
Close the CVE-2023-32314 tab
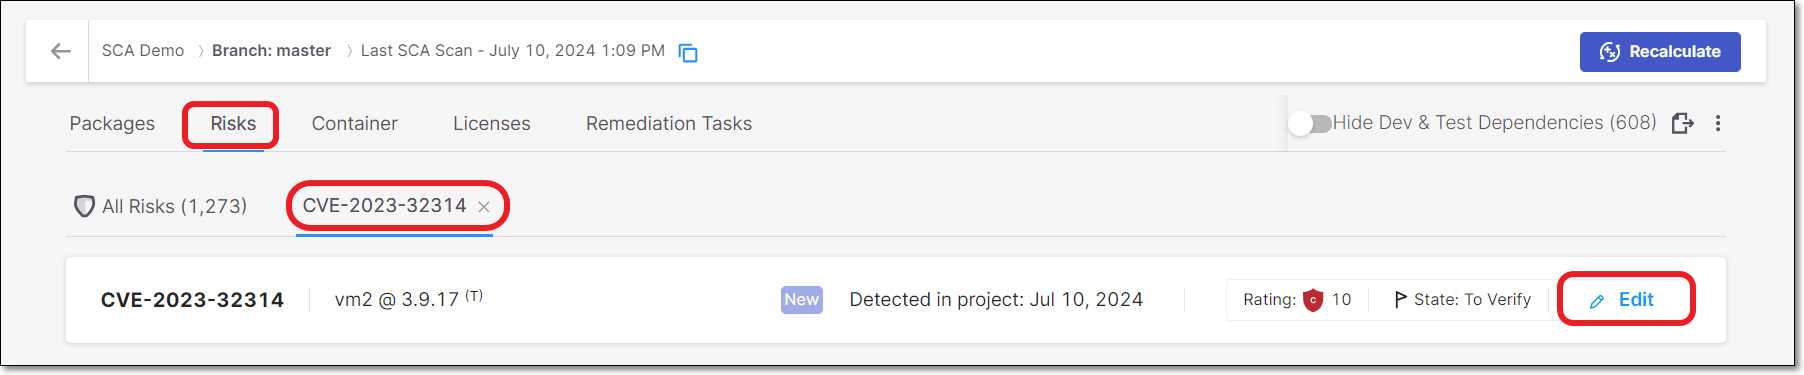coord(484,207)
